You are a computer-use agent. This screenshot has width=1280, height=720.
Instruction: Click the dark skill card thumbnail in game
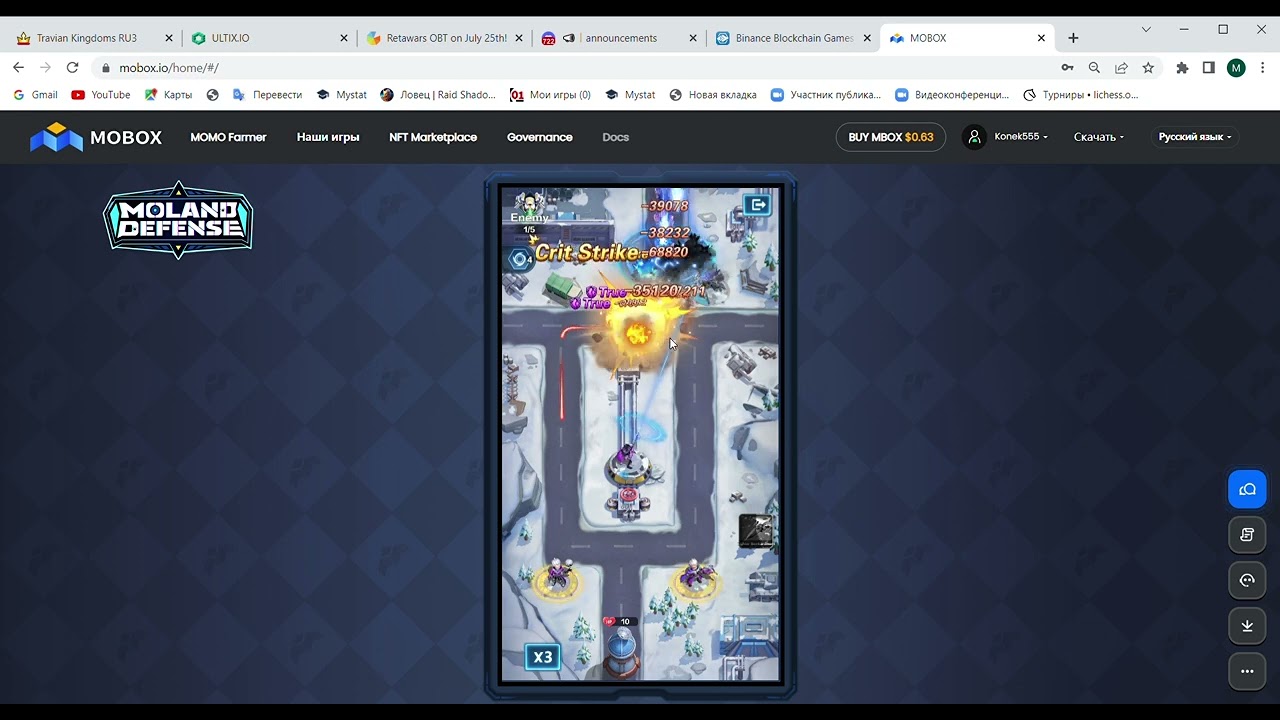click(755, 530)
